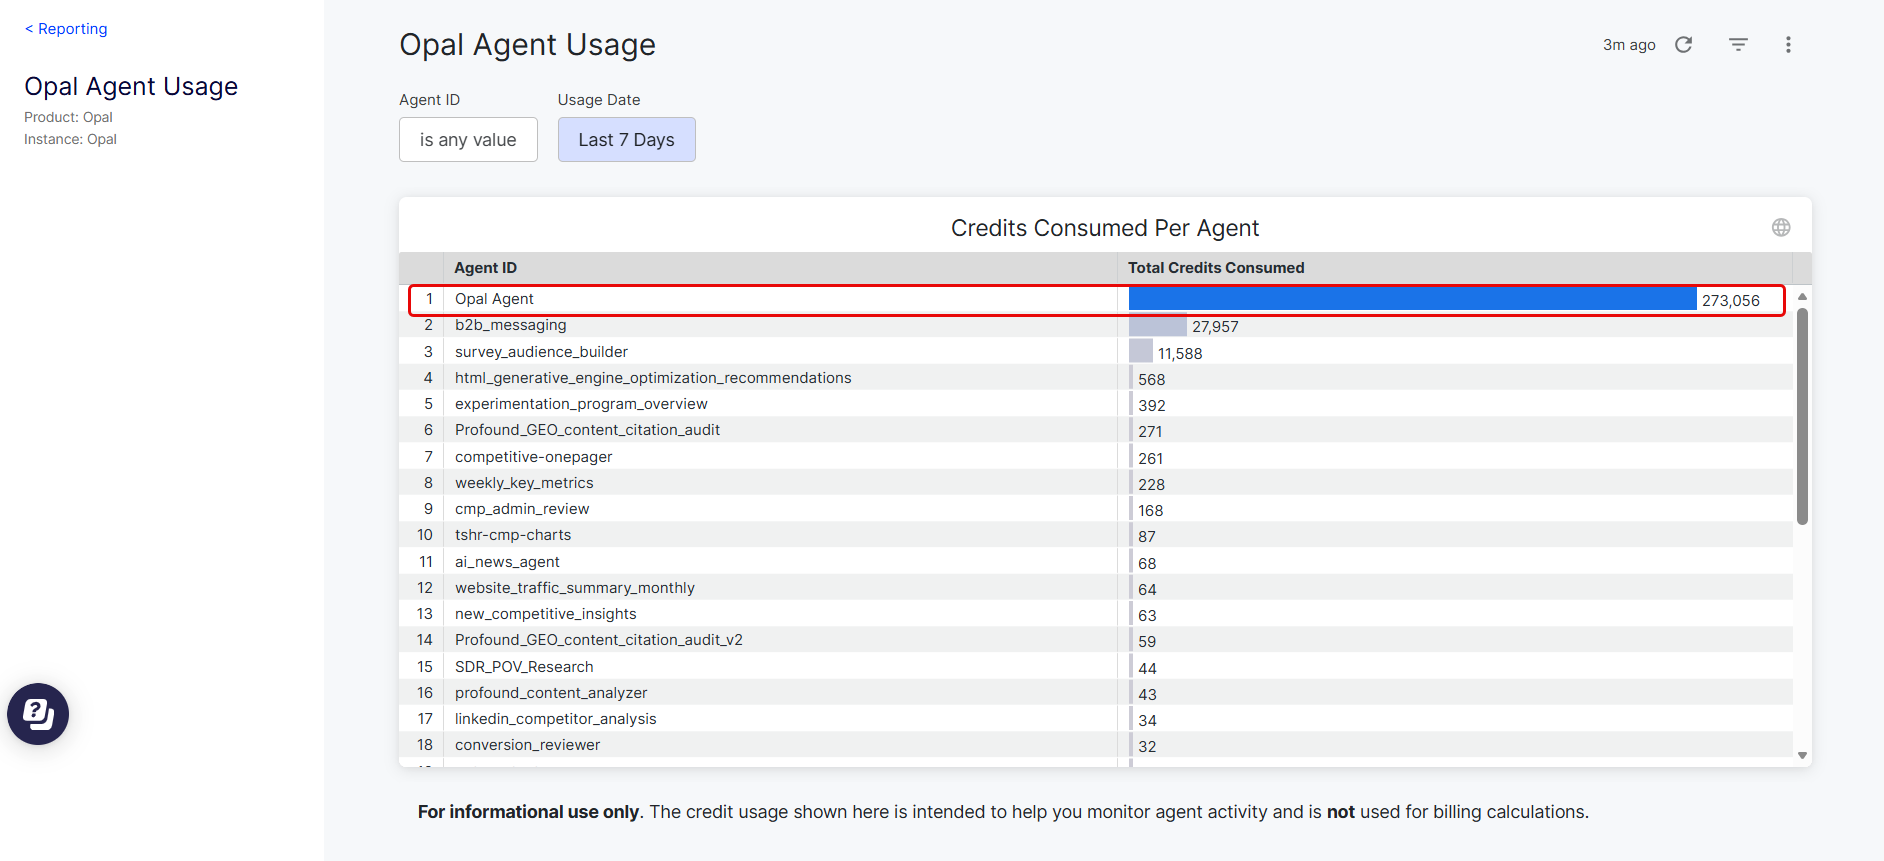Open the help chat widget icon
The width and height of the screenshot is (1884, 861).
[38, 714]
